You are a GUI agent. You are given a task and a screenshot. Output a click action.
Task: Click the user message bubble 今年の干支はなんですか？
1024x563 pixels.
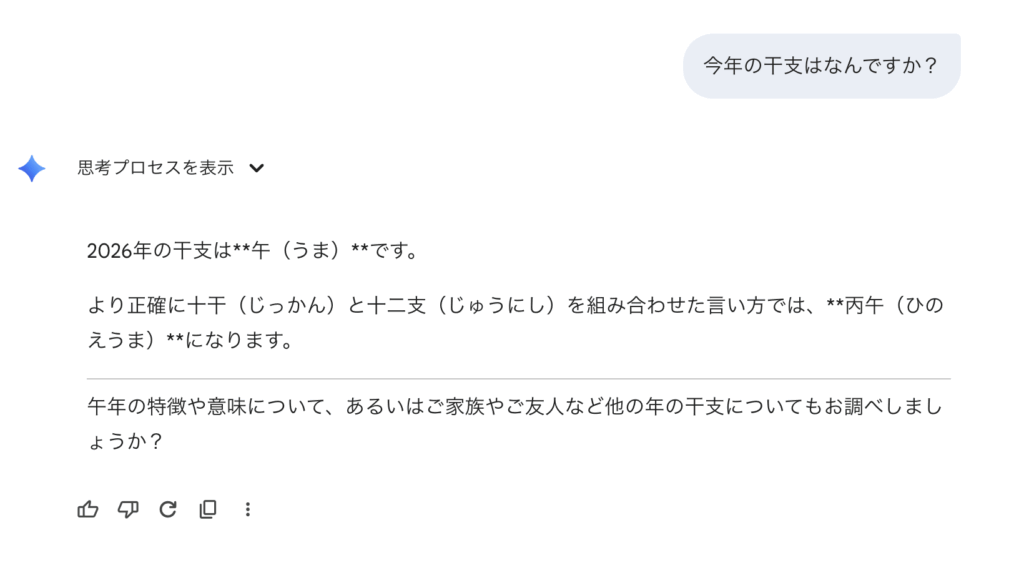point(820,66)
